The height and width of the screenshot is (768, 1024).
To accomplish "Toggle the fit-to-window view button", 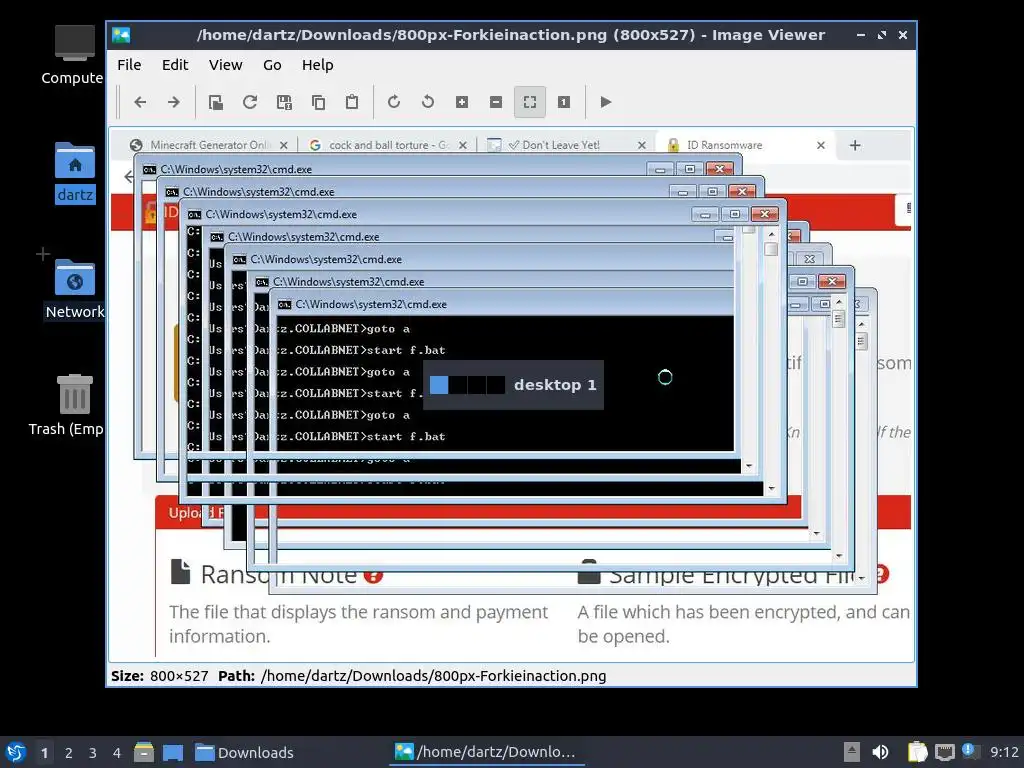I will [x=530, y=102].
